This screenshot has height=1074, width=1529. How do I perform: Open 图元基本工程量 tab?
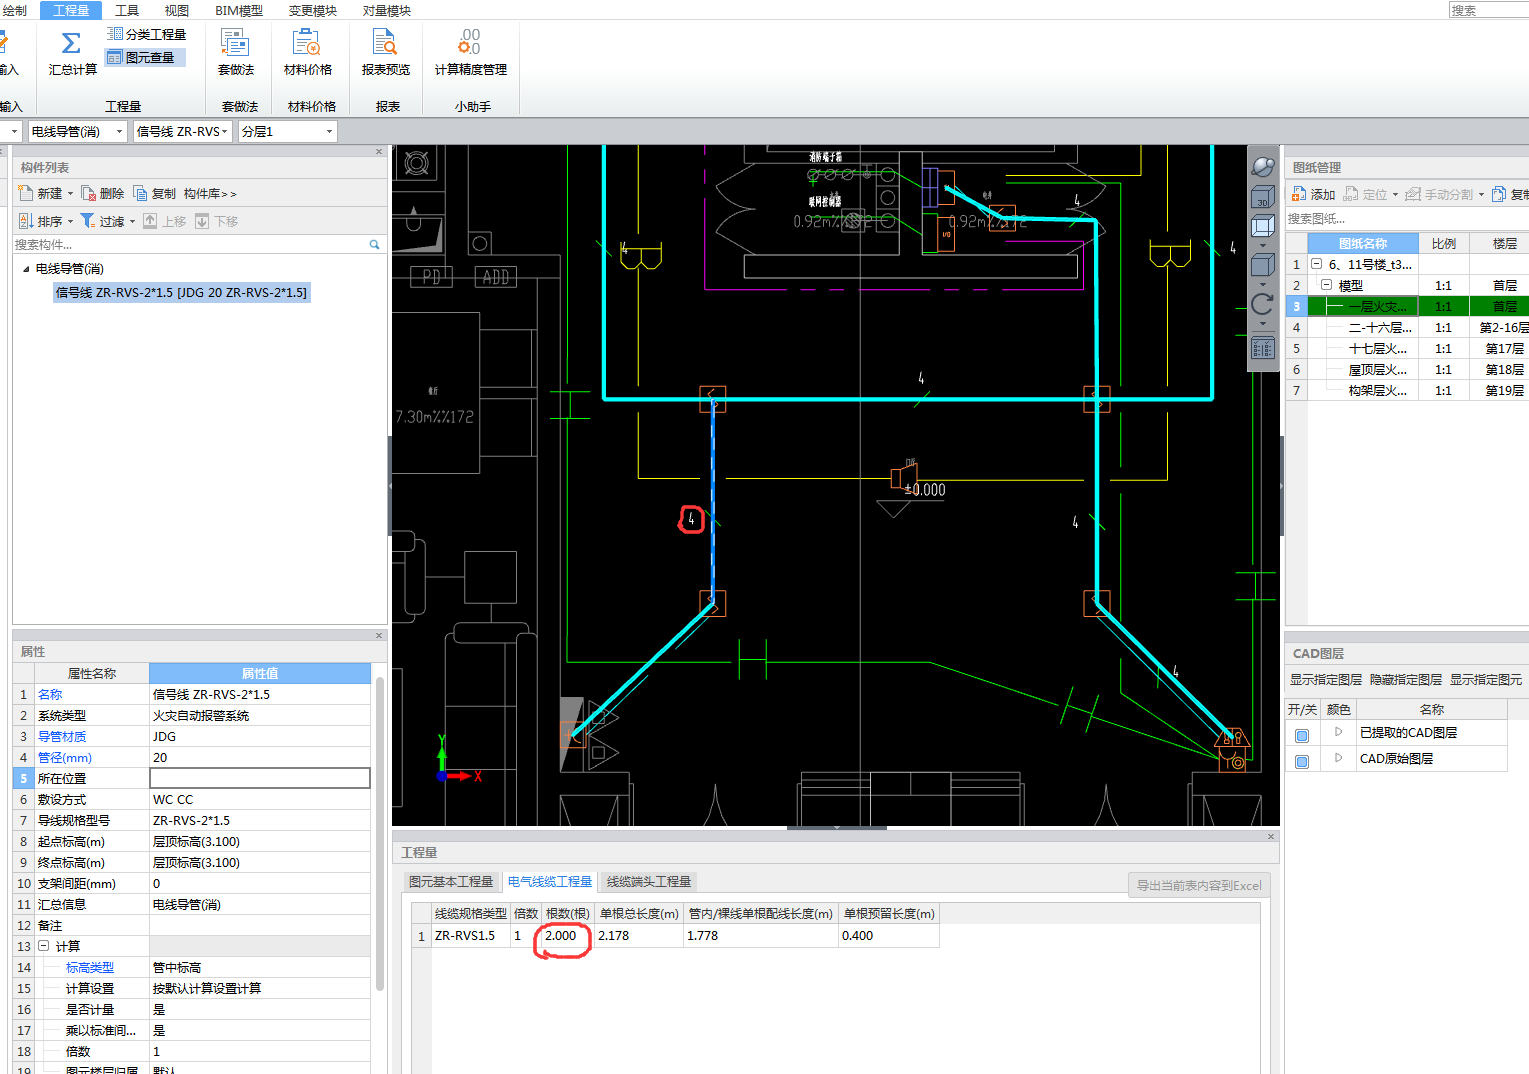click(450, 881)
